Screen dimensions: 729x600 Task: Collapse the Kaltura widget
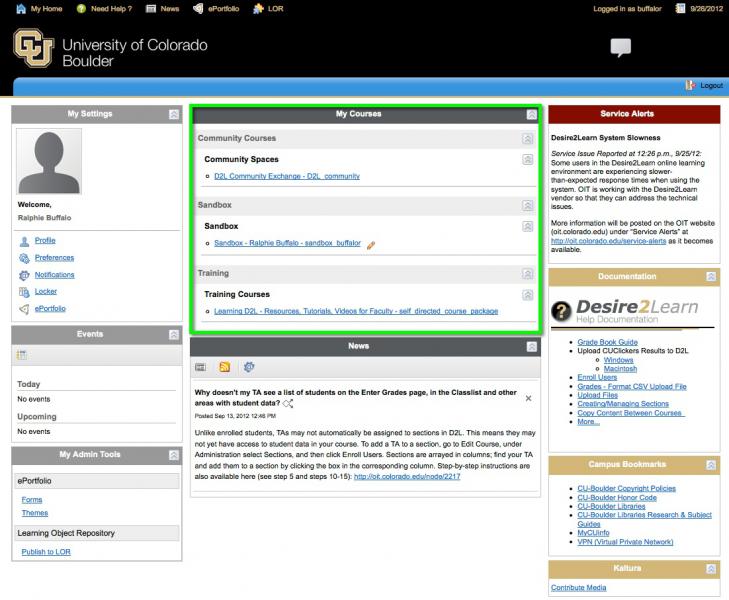[711, 569]
